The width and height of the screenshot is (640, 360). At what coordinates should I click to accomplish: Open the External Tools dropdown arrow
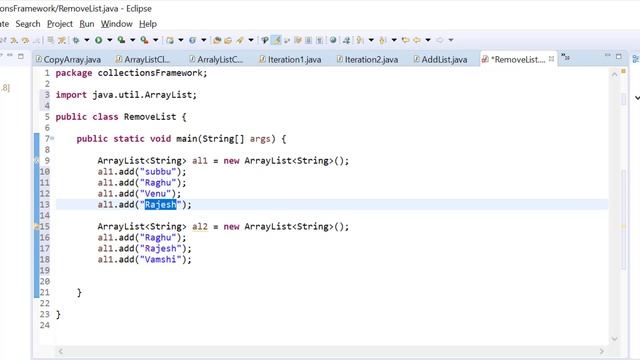(x=156, y=40)
